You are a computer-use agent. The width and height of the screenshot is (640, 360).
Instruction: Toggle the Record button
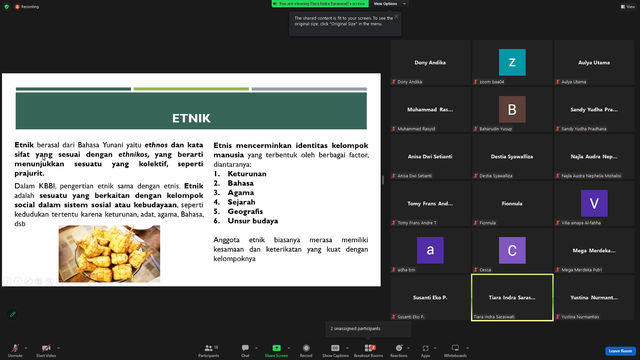point(306,350)
